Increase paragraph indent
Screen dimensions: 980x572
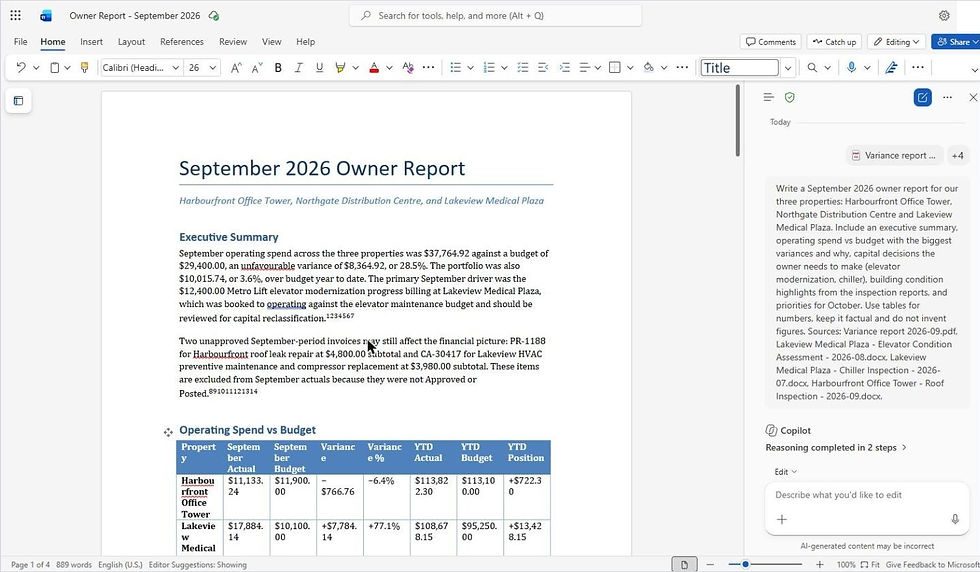coord(564,68)
